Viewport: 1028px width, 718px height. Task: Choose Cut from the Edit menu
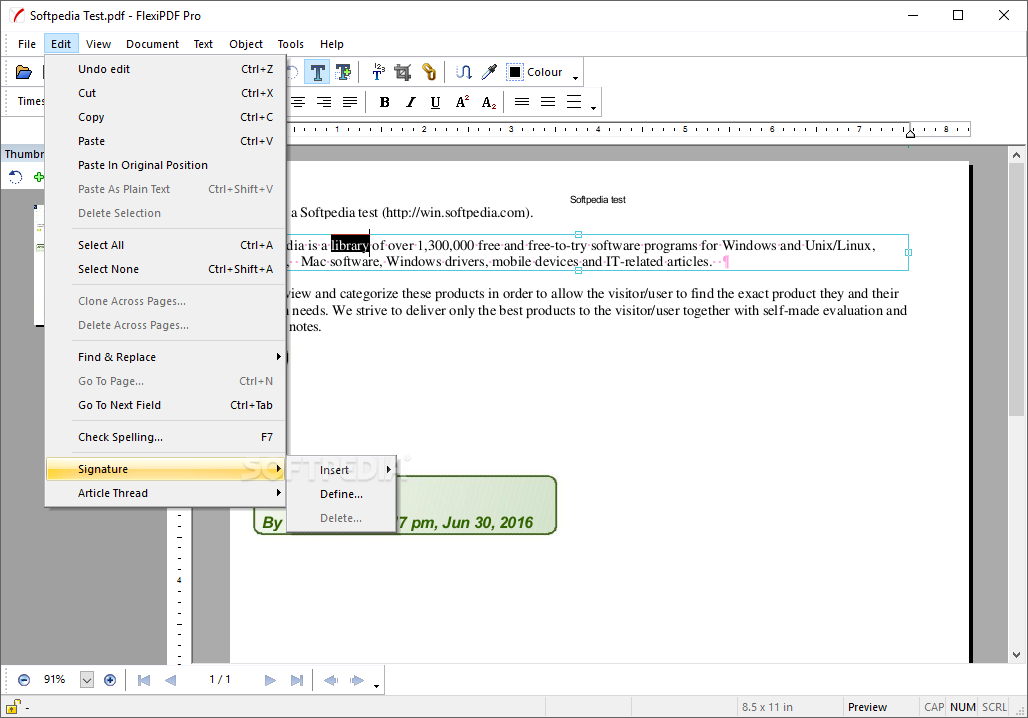[x=165, y=93]
